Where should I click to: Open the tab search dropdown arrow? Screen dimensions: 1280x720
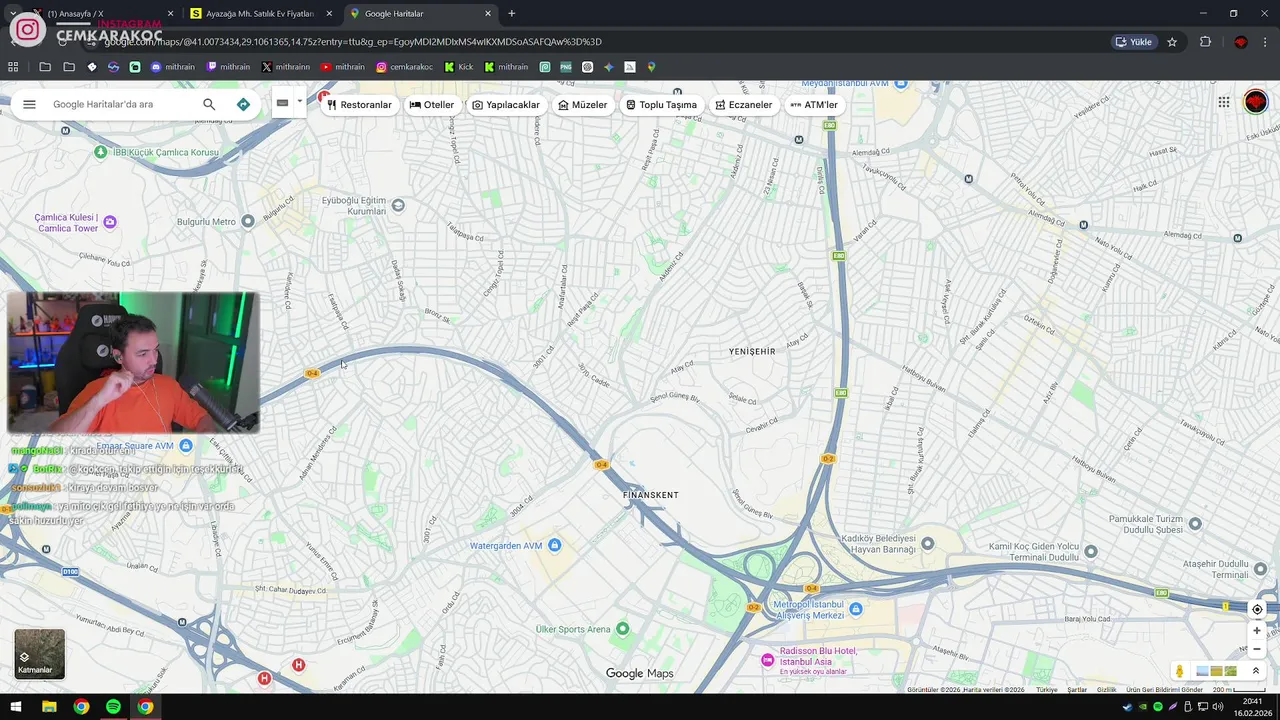click(x=13, y=13)
